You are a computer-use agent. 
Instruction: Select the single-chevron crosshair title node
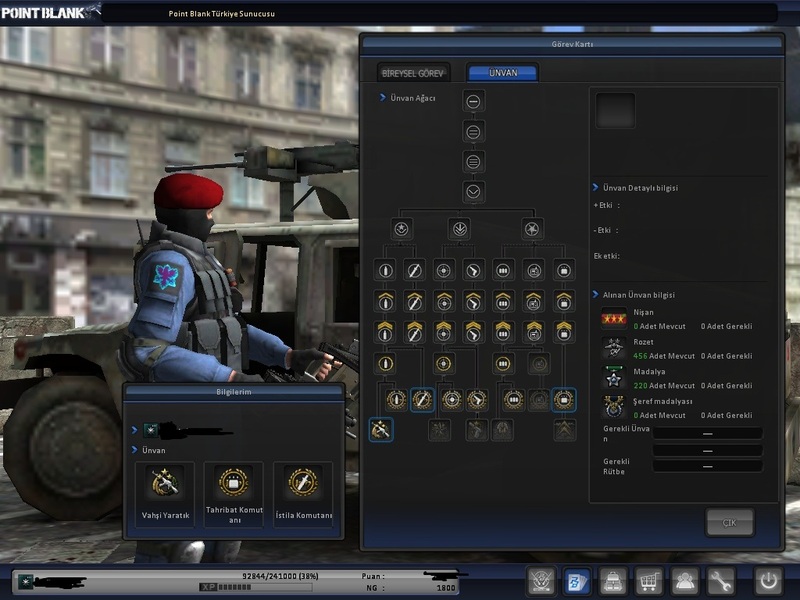pos(444,302)
